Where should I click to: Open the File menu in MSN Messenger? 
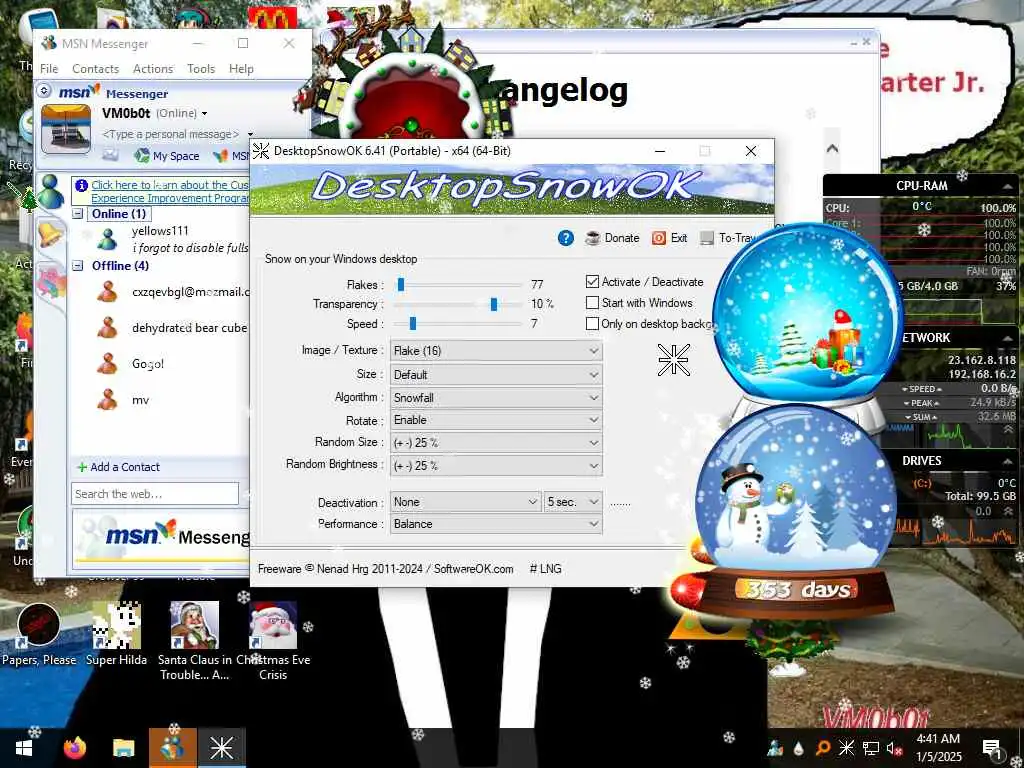tap(48, 69)
